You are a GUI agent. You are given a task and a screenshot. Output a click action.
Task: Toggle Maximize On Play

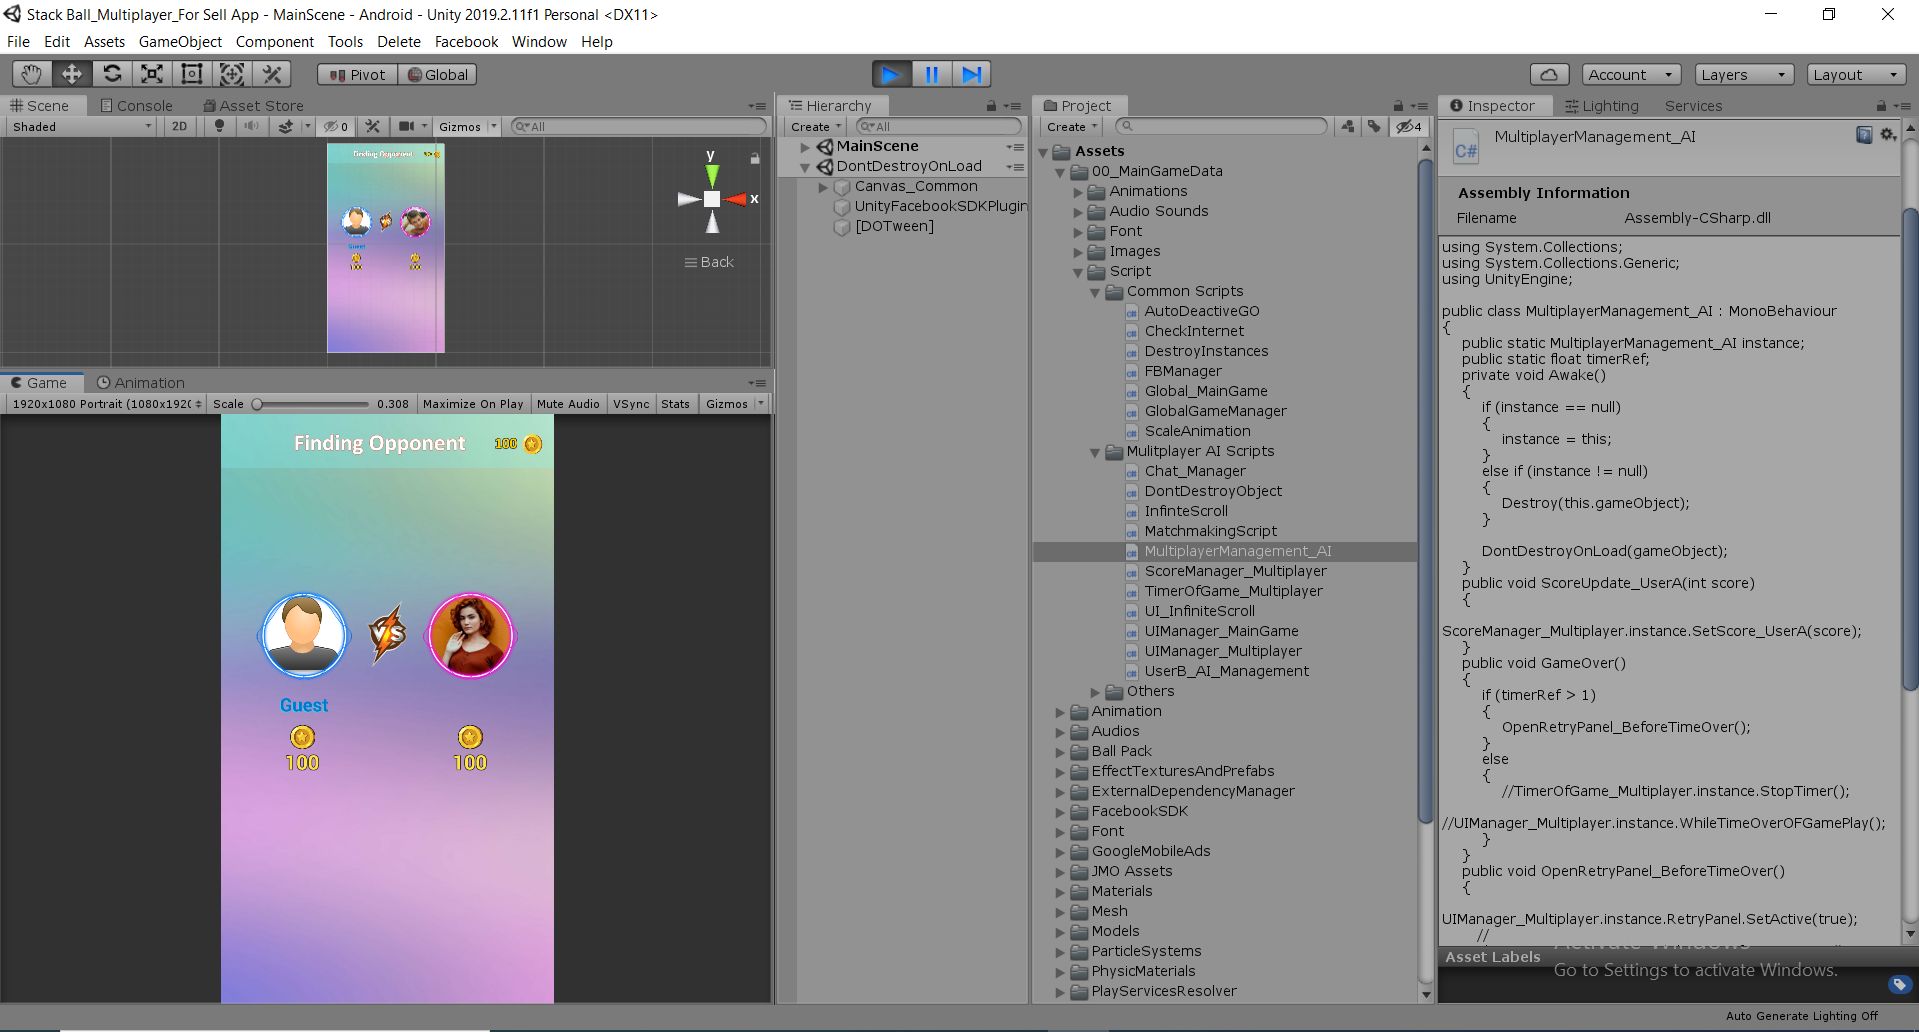(x=472, y=404)
